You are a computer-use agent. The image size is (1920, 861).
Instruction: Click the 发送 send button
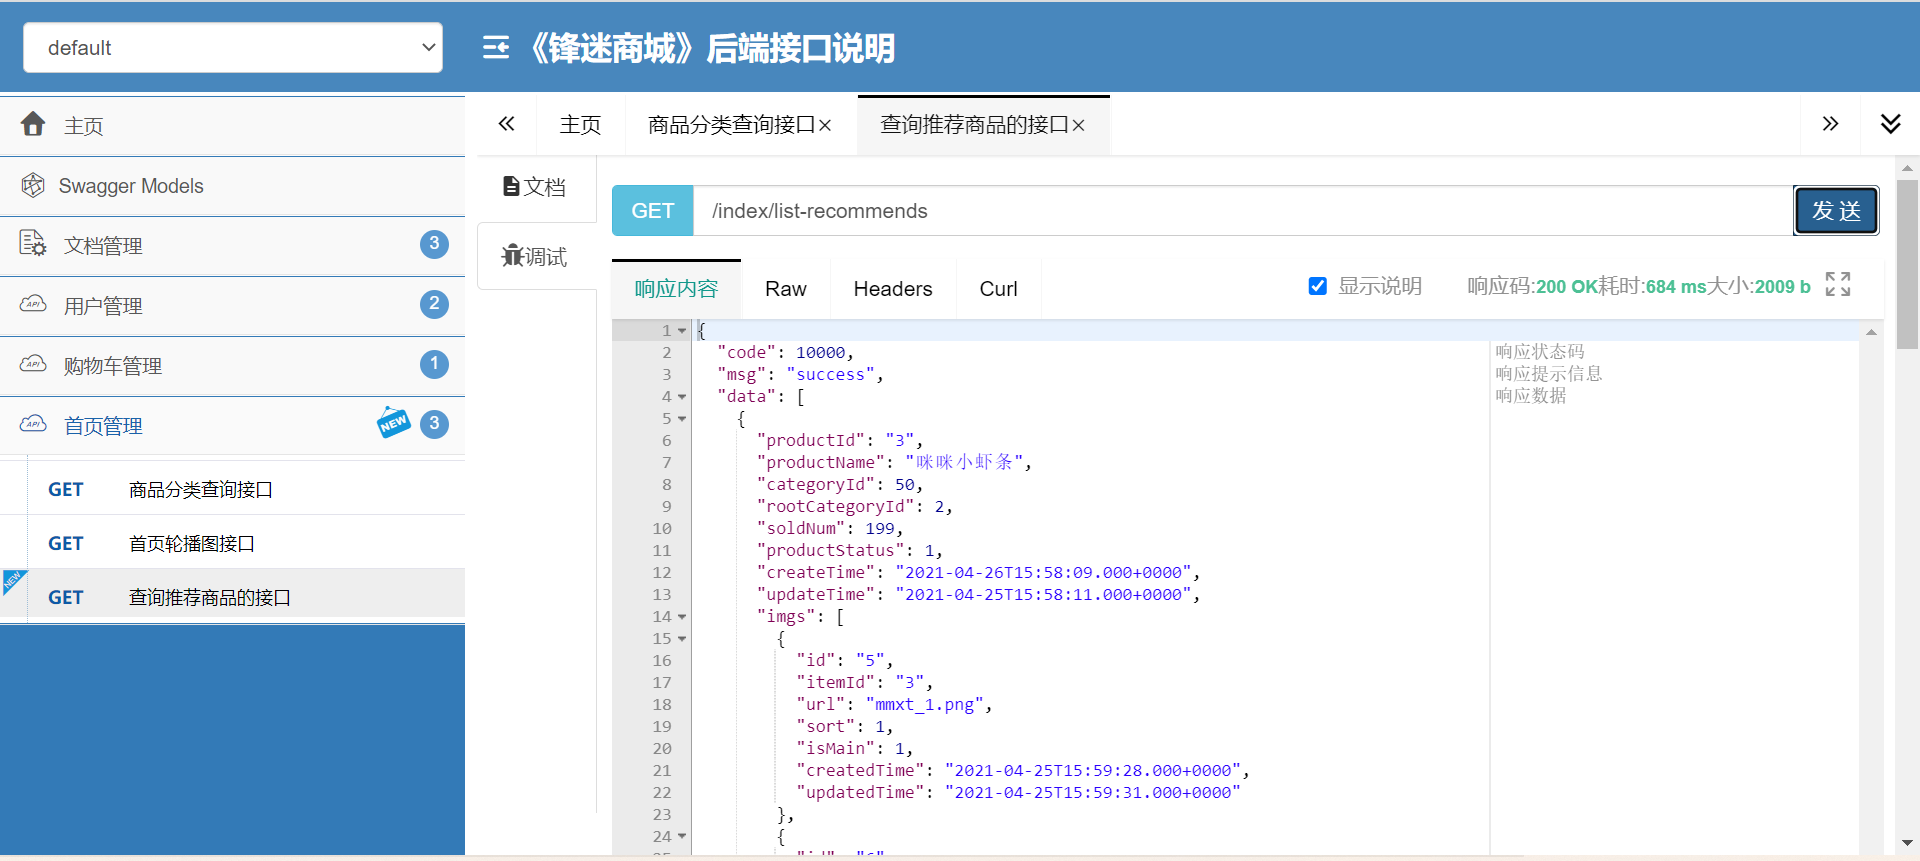click(x=1836, y=211)
